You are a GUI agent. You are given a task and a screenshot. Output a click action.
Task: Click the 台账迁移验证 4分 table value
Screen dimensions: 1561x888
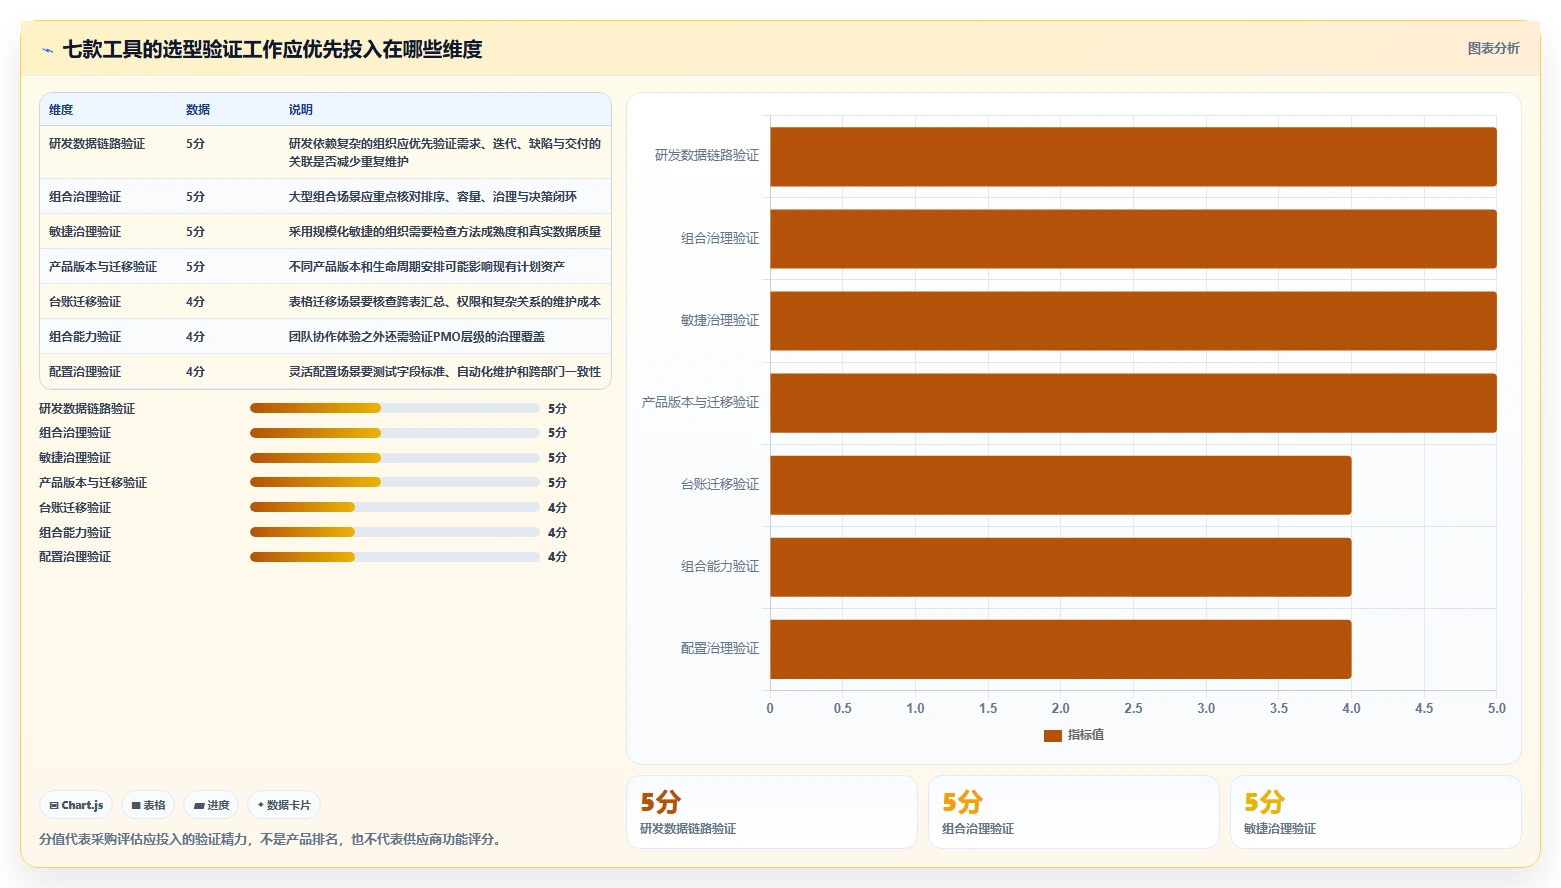click(195, 302)
